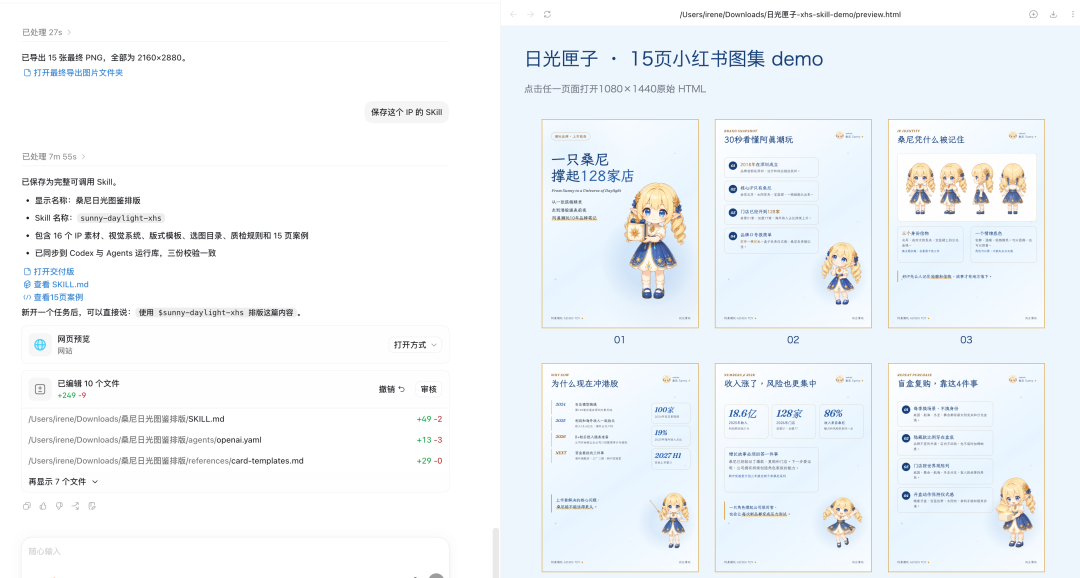Screen dimensions: 1080x578
Task: Expand '再显示 7 个文件'
Action: (63, 482)
